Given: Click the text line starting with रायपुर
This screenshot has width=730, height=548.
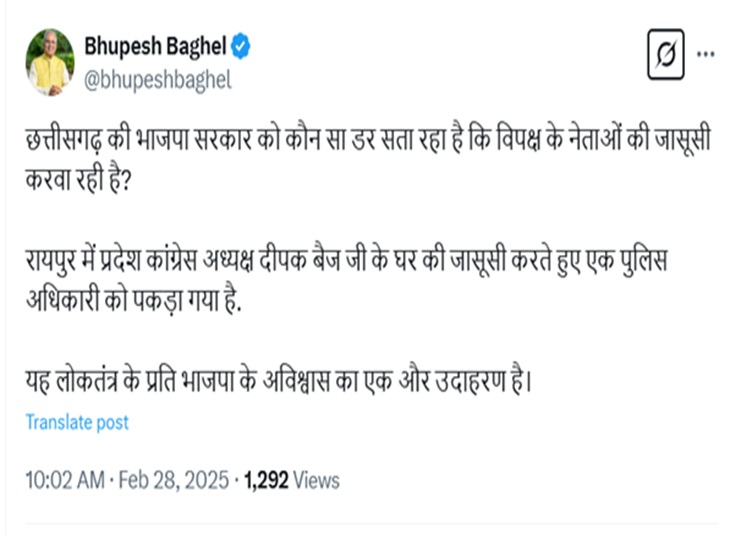Looking at the screenshot, I should click(345, 258).
